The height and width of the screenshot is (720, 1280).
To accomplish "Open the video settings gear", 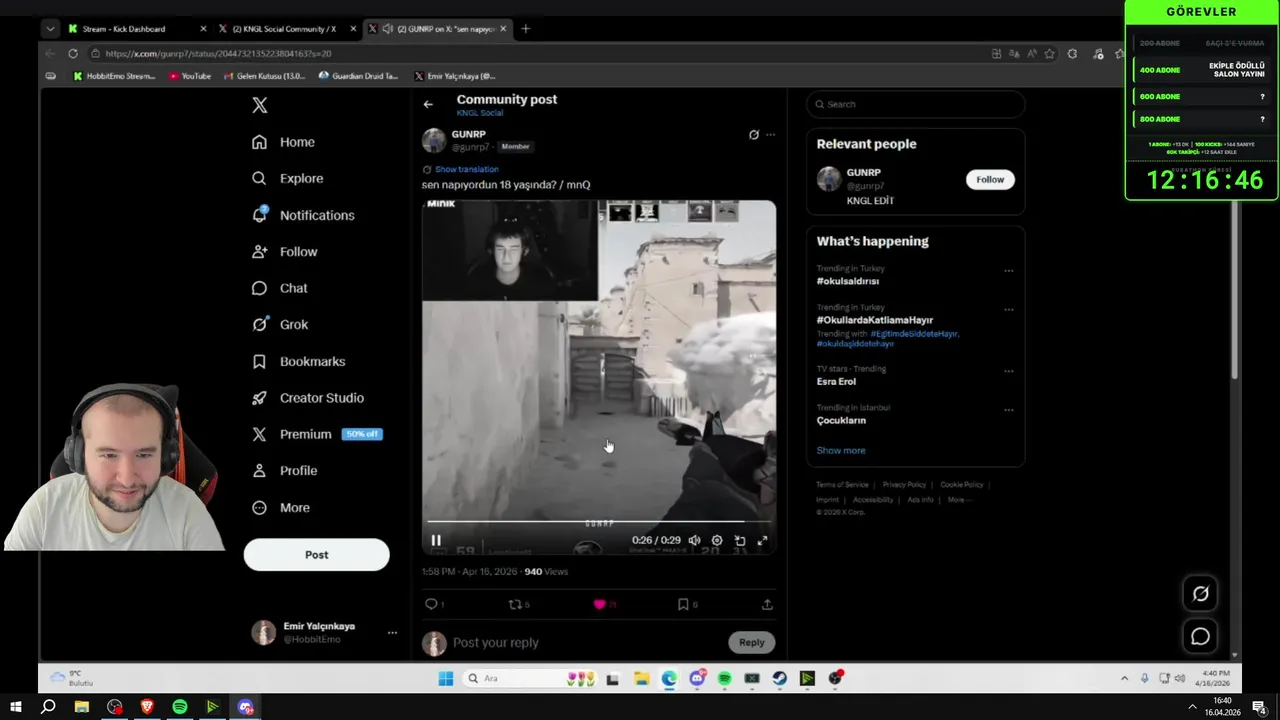I will pyautogui.click(x=717, y=540).
